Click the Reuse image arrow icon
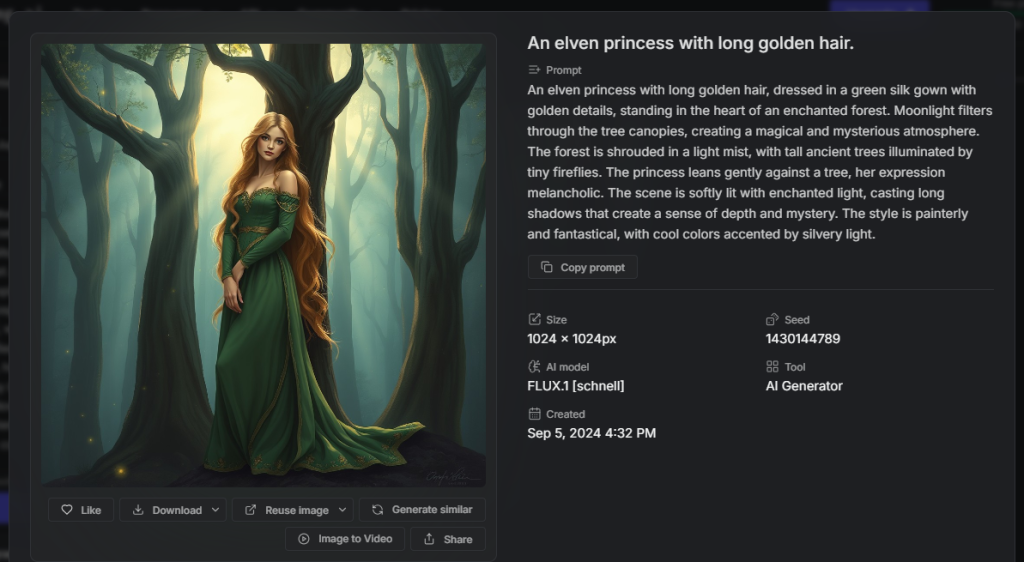This screenshot has width=1024, height=562. pyautogui.click(x=251, y=510)
